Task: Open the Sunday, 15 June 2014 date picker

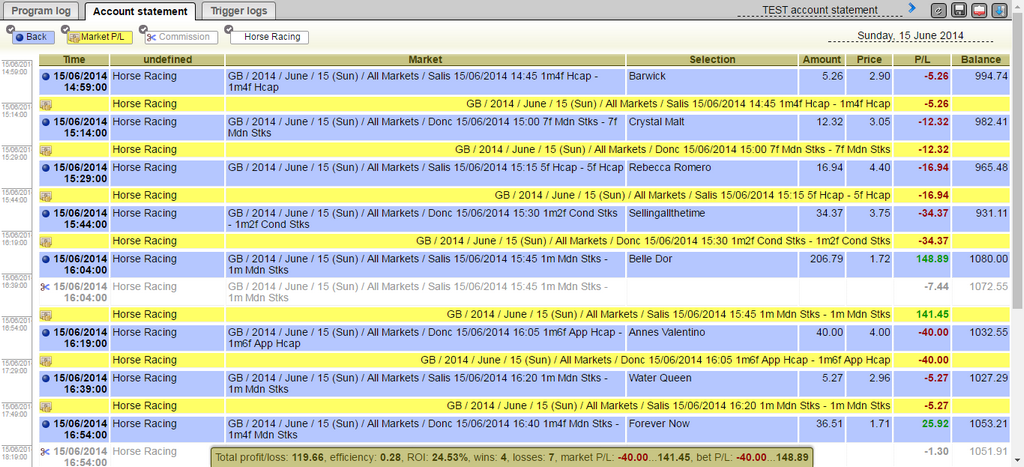Action: [910, 36]
